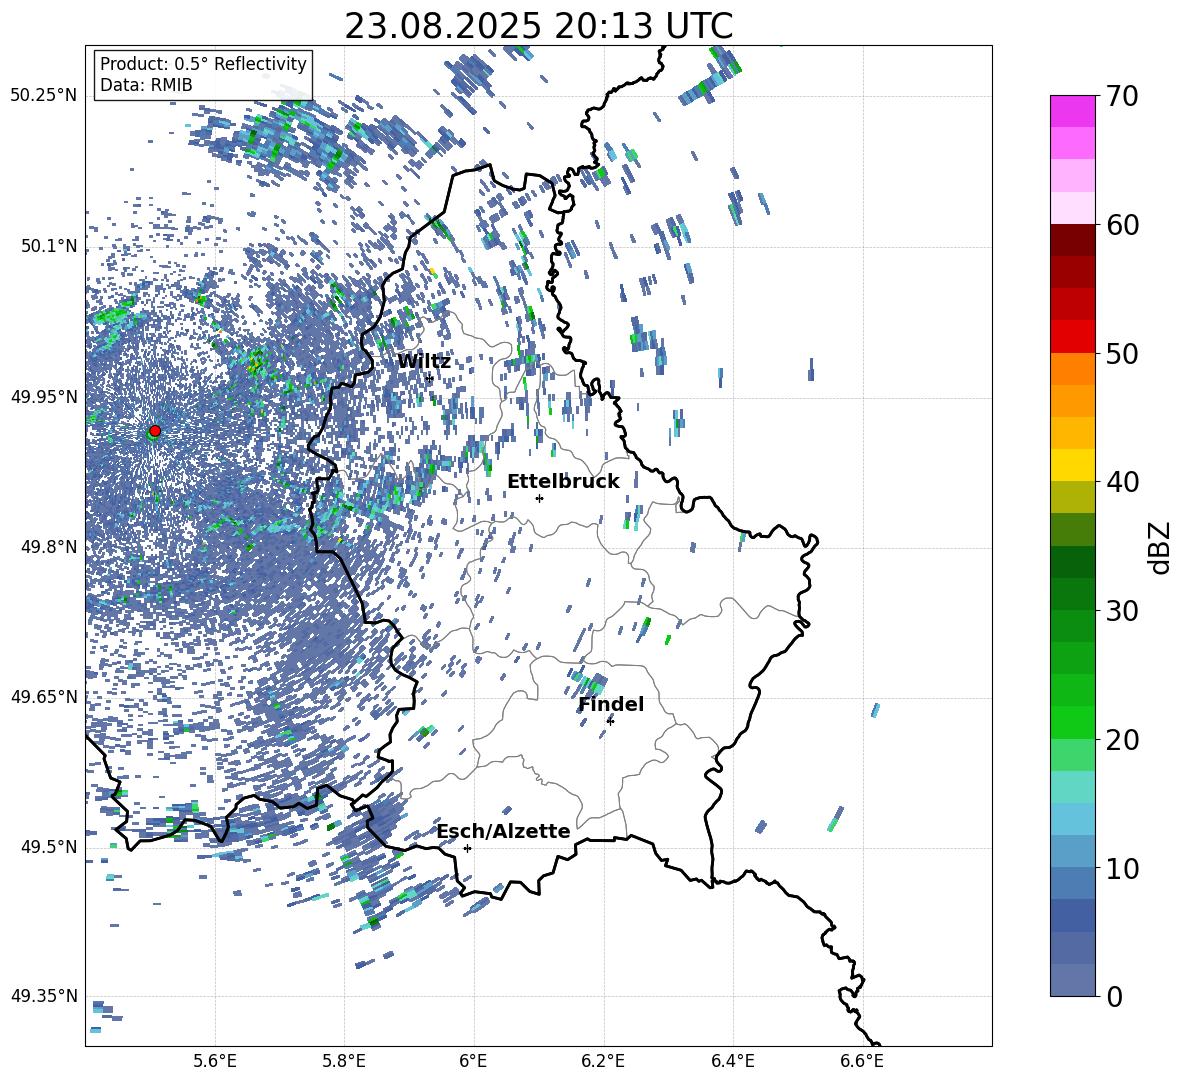Click the 30 label on the colorbar

(1121, 610)
